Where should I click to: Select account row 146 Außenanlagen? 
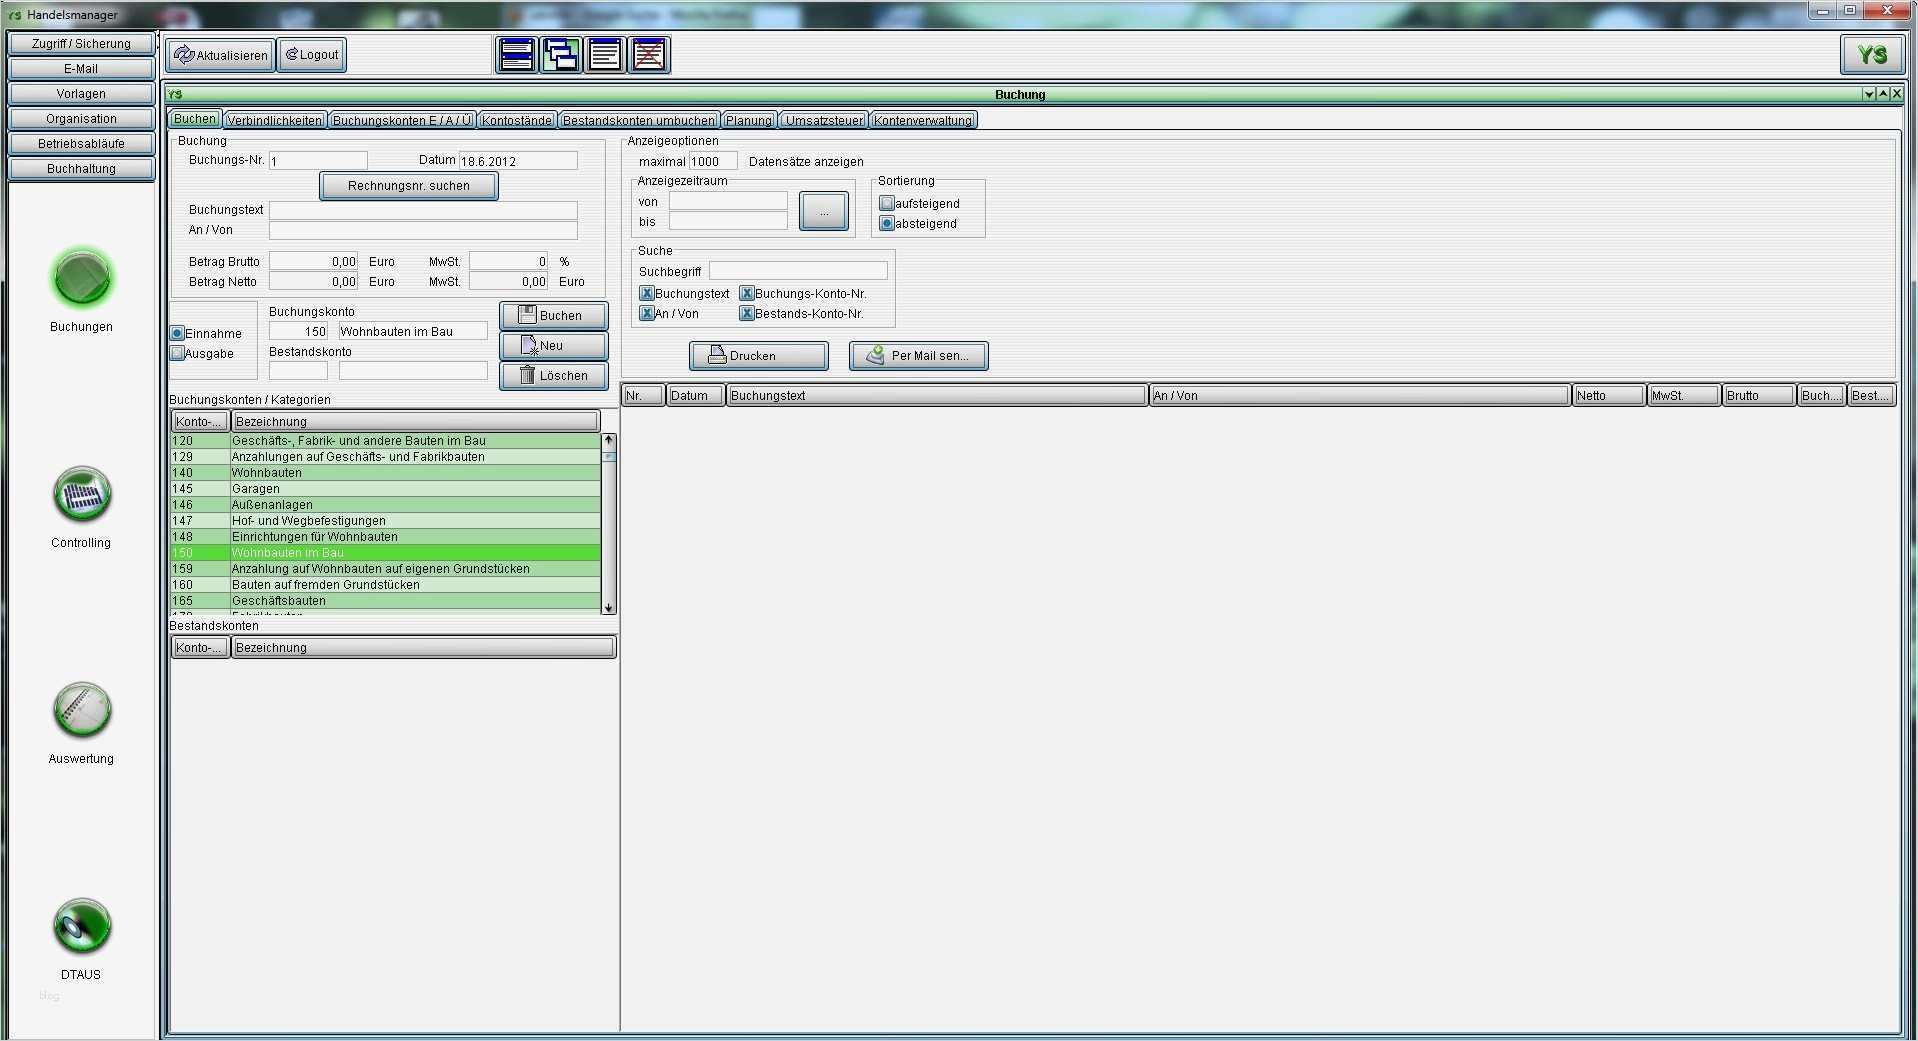point(386,505)
